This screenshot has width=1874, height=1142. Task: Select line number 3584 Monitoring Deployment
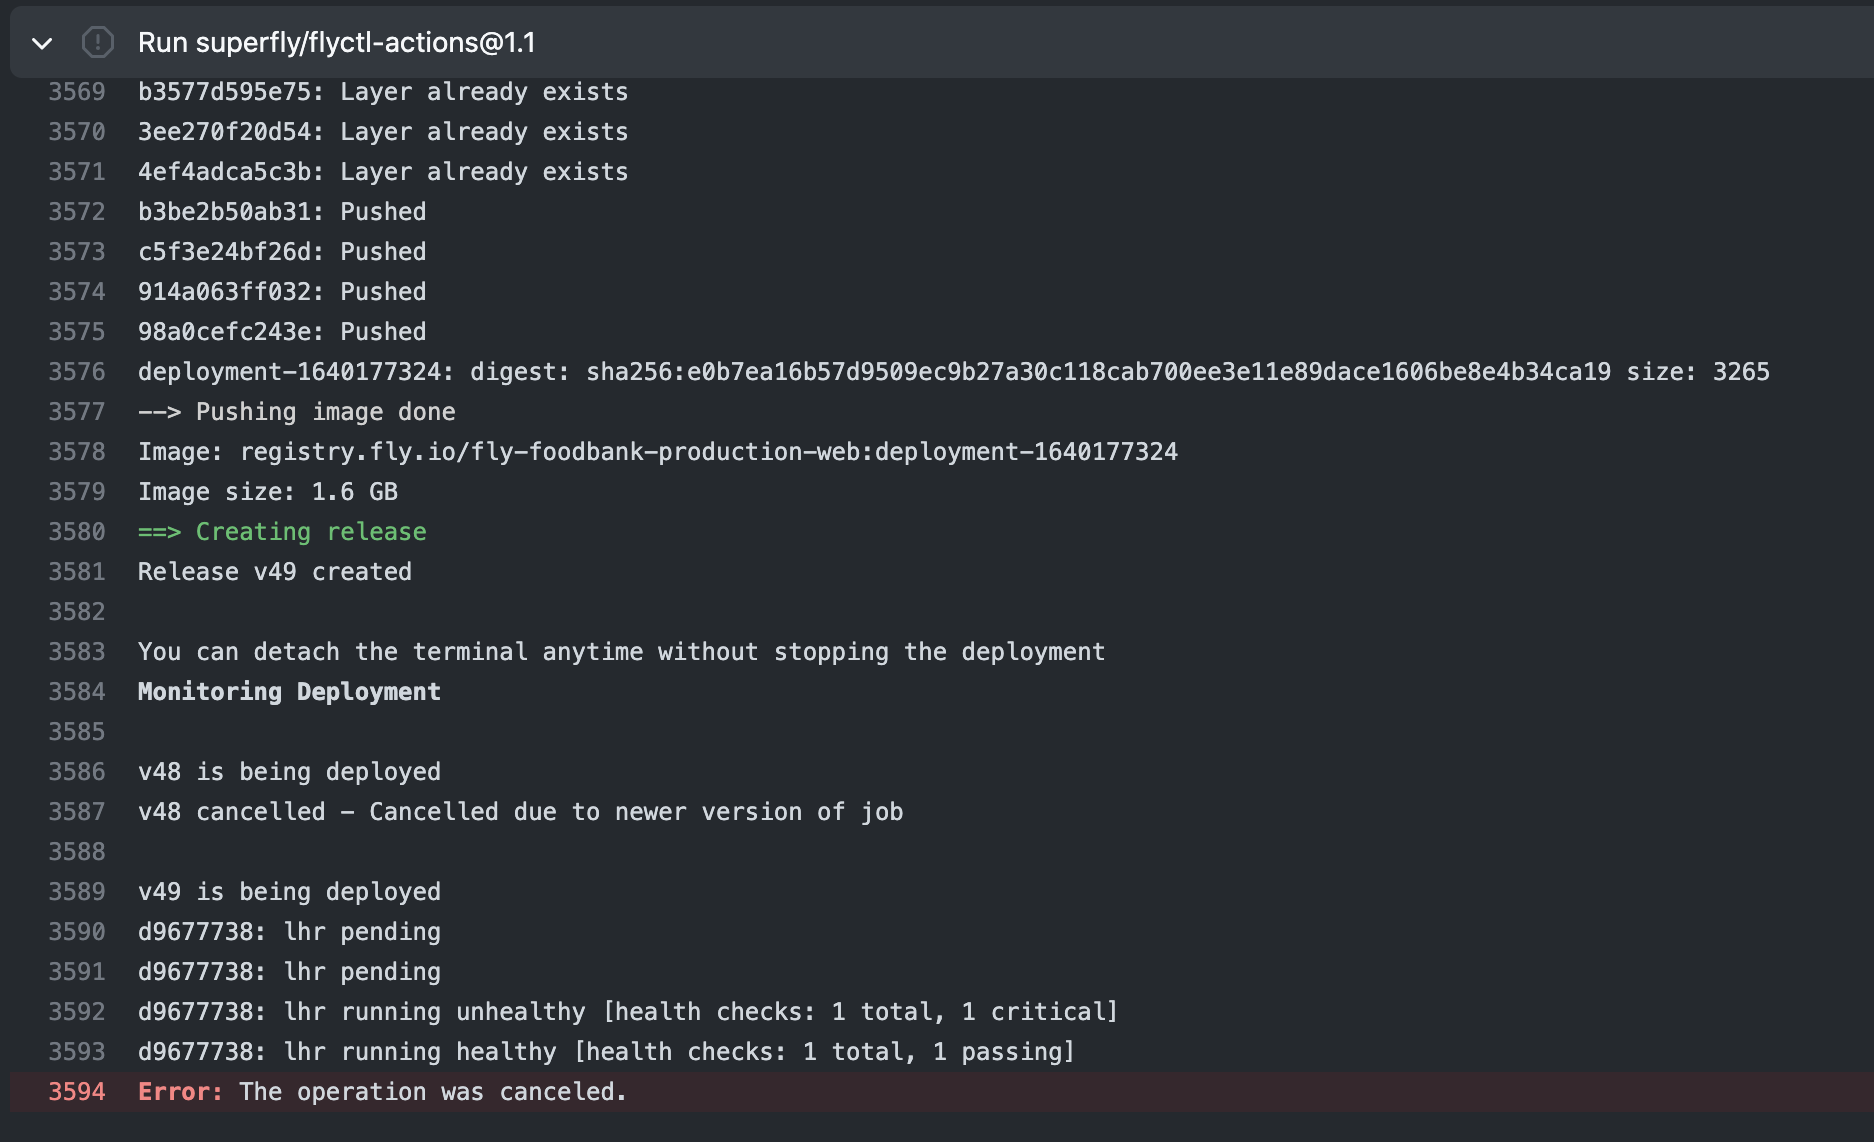(x=77, y=692)
